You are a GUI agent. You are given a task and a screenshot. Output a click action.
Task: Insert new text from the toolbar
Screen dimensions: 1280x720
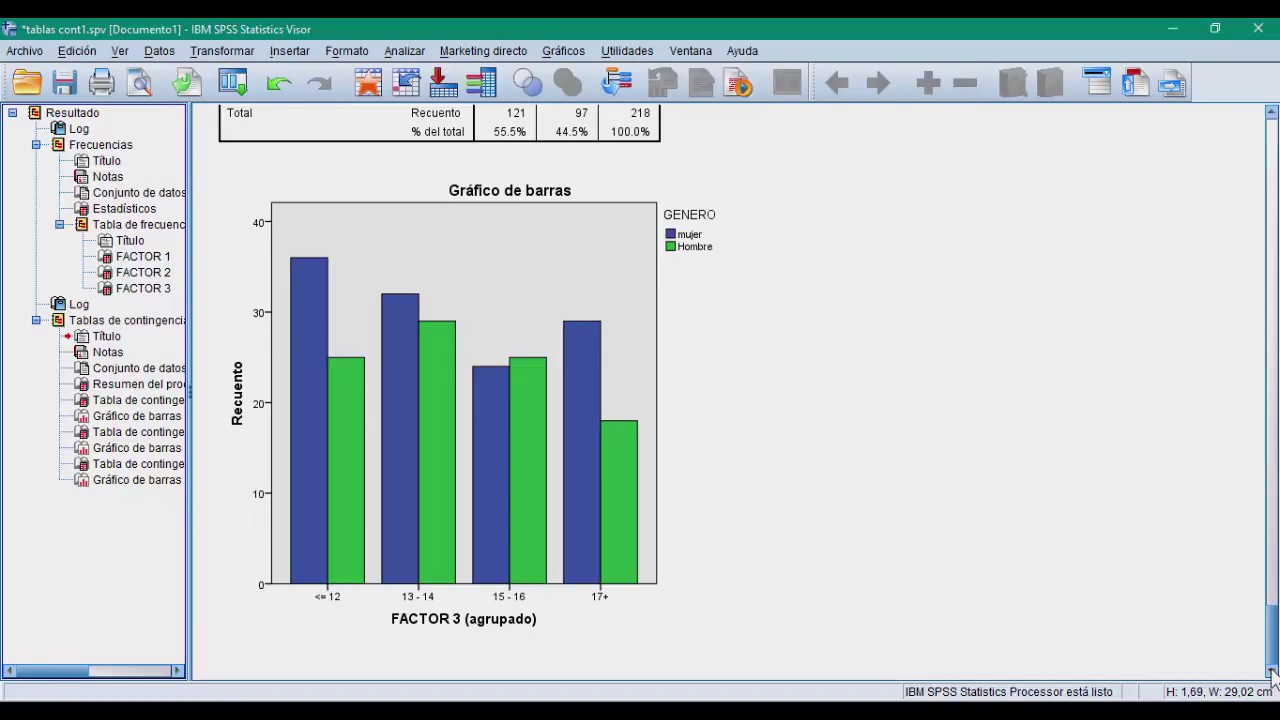pos(1172,82)
